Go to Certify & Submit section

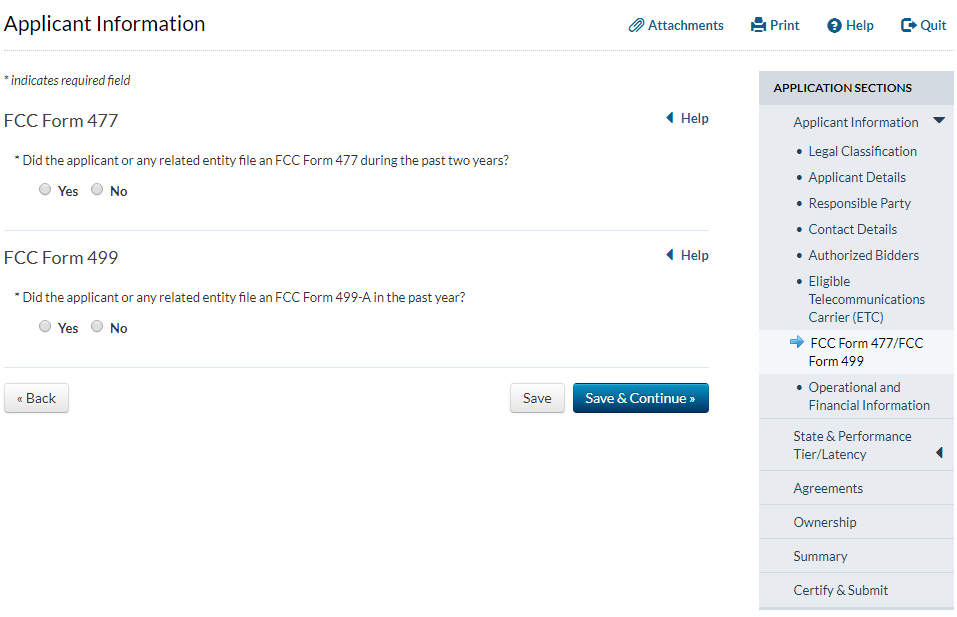(840, 590)
